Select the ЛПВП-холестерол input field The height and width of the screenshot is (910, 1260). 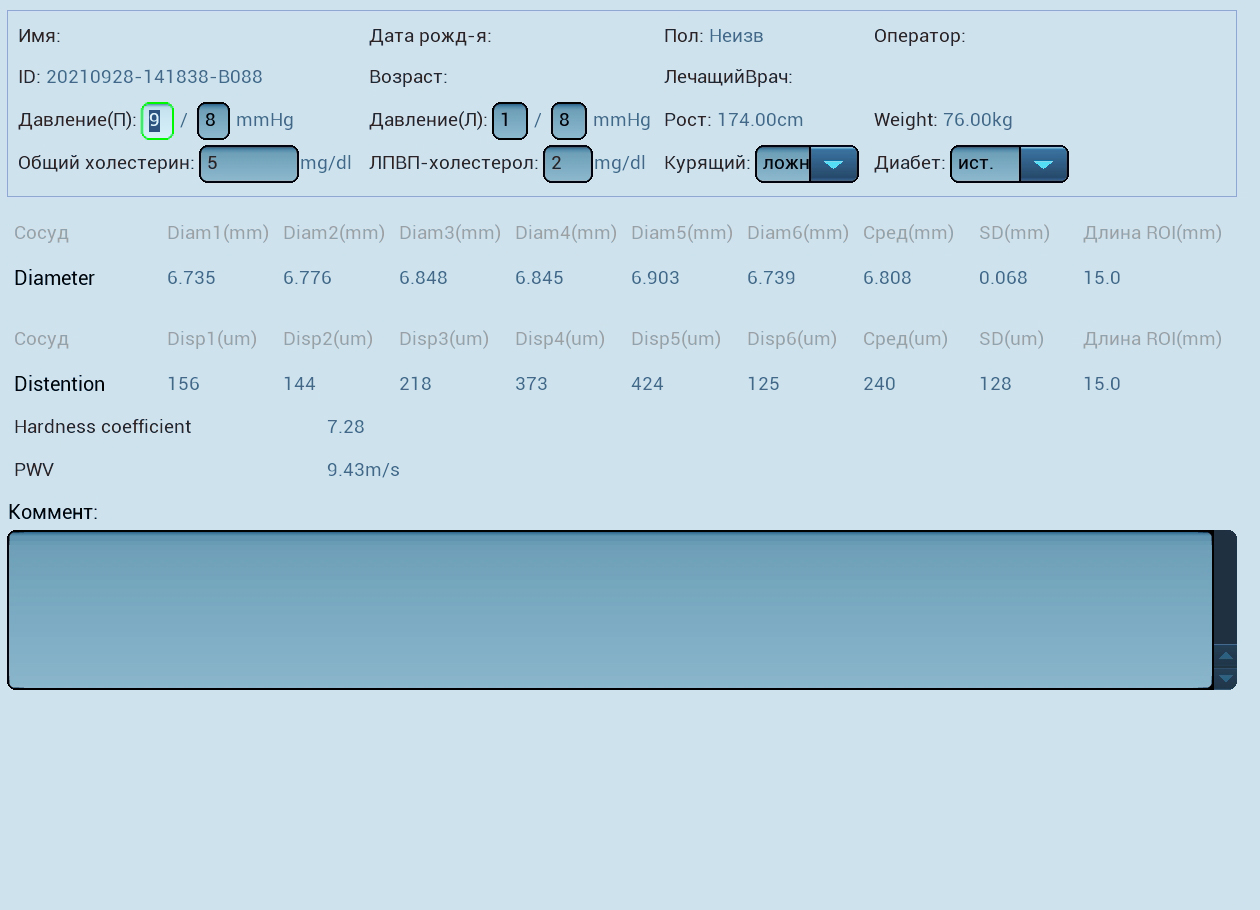tap(567, 164)
